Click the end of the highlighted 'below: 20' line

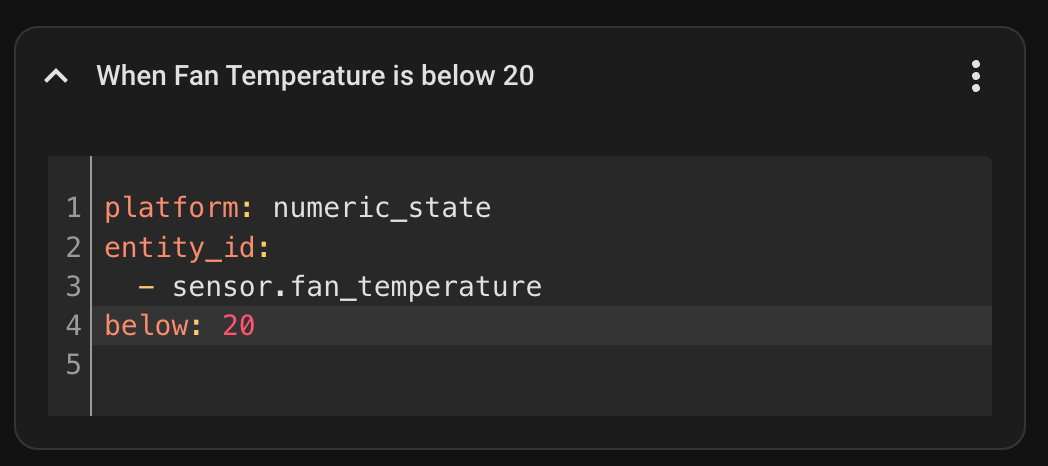click(x=622, y=326)
